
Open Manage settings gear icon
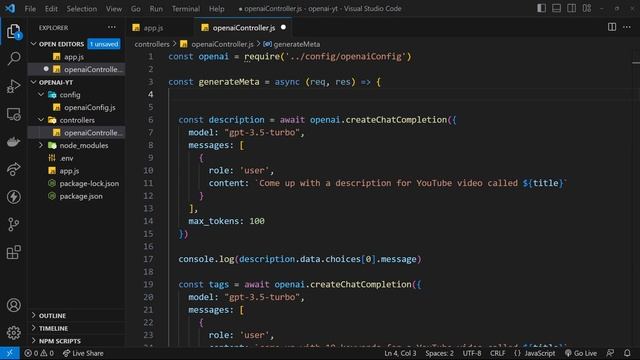(x=13, y=333)
